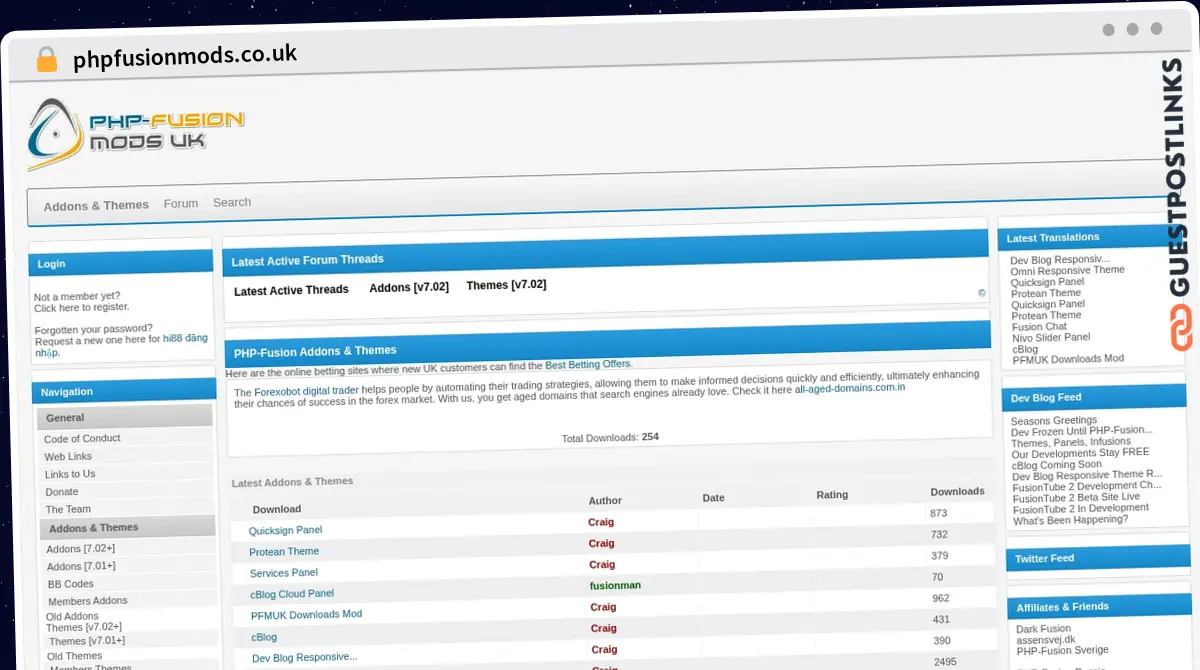Click the Author column header
1200x670 pixels.
tap(605, 500)
